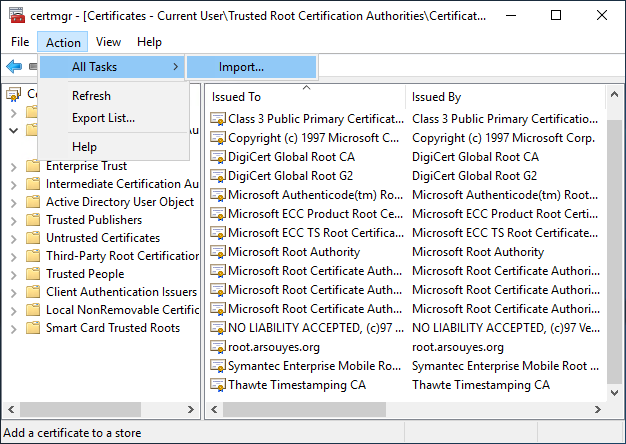Screen dimensions: 626x444
Task: Click certificate icon for DigiCert Global Root G2
Action: [218, 176]
